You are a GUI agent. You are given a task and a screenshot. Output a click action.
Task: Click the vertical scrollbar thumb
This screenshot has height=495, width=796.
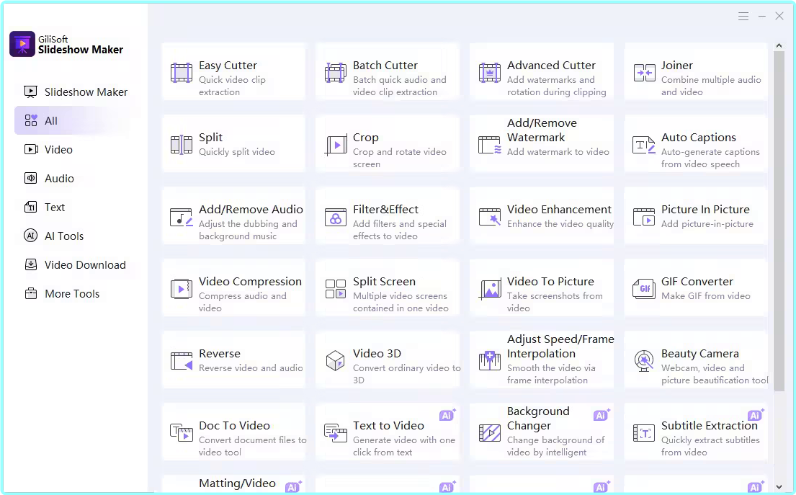[779, 221]
